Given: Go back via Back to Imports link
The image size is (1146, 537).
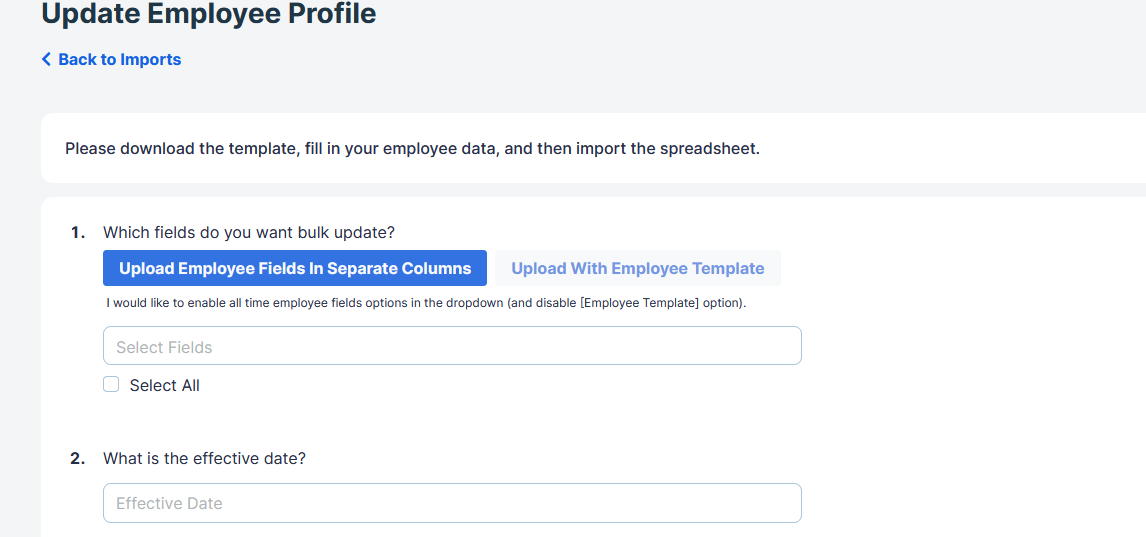Looking at the screenshot, I should (111, 59).
